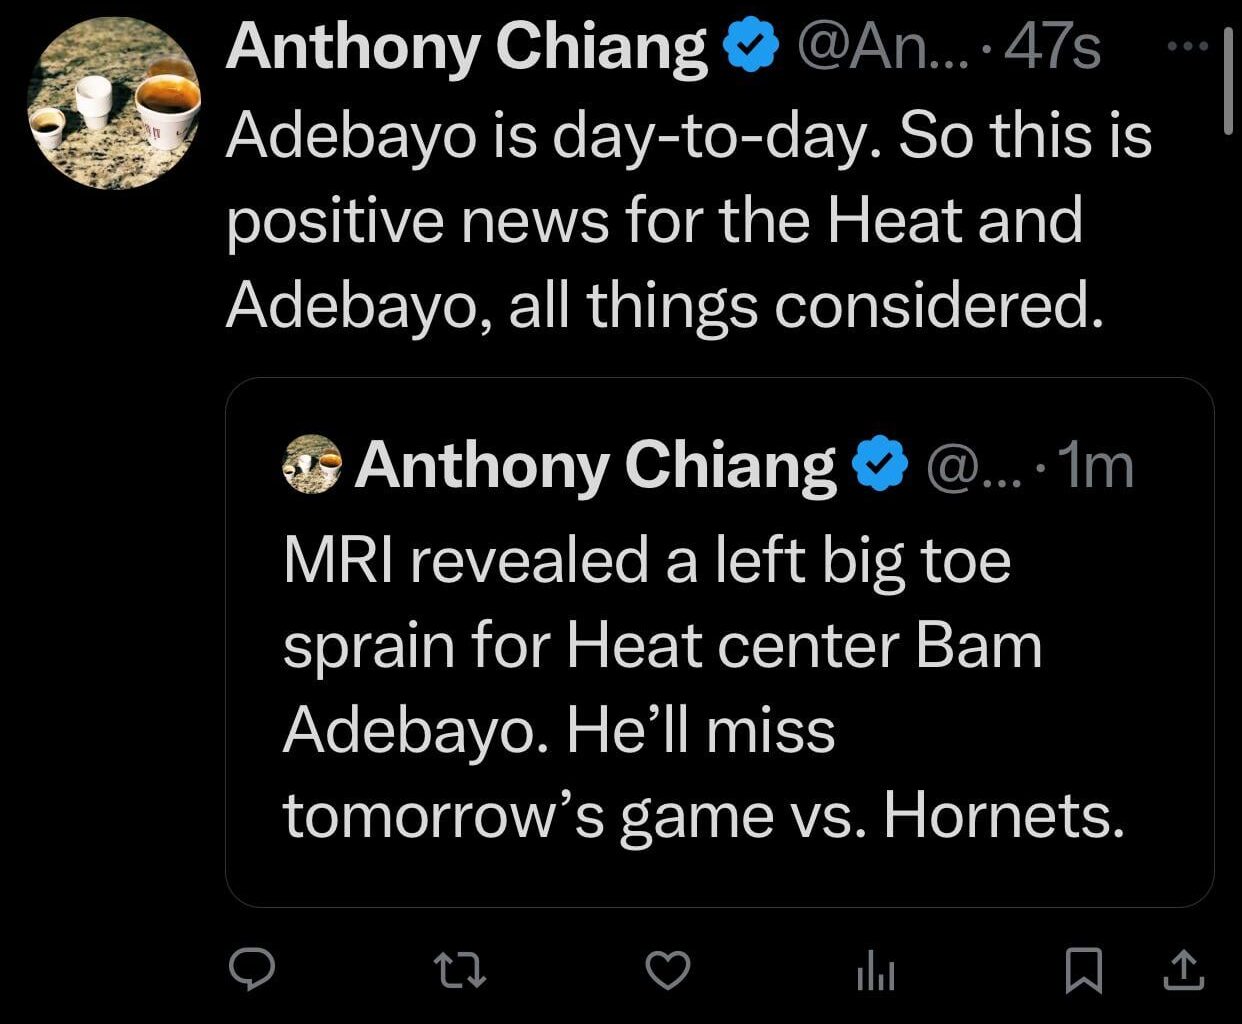
Task: Click the small avatar in the quoted tweet
Action: 311,463
